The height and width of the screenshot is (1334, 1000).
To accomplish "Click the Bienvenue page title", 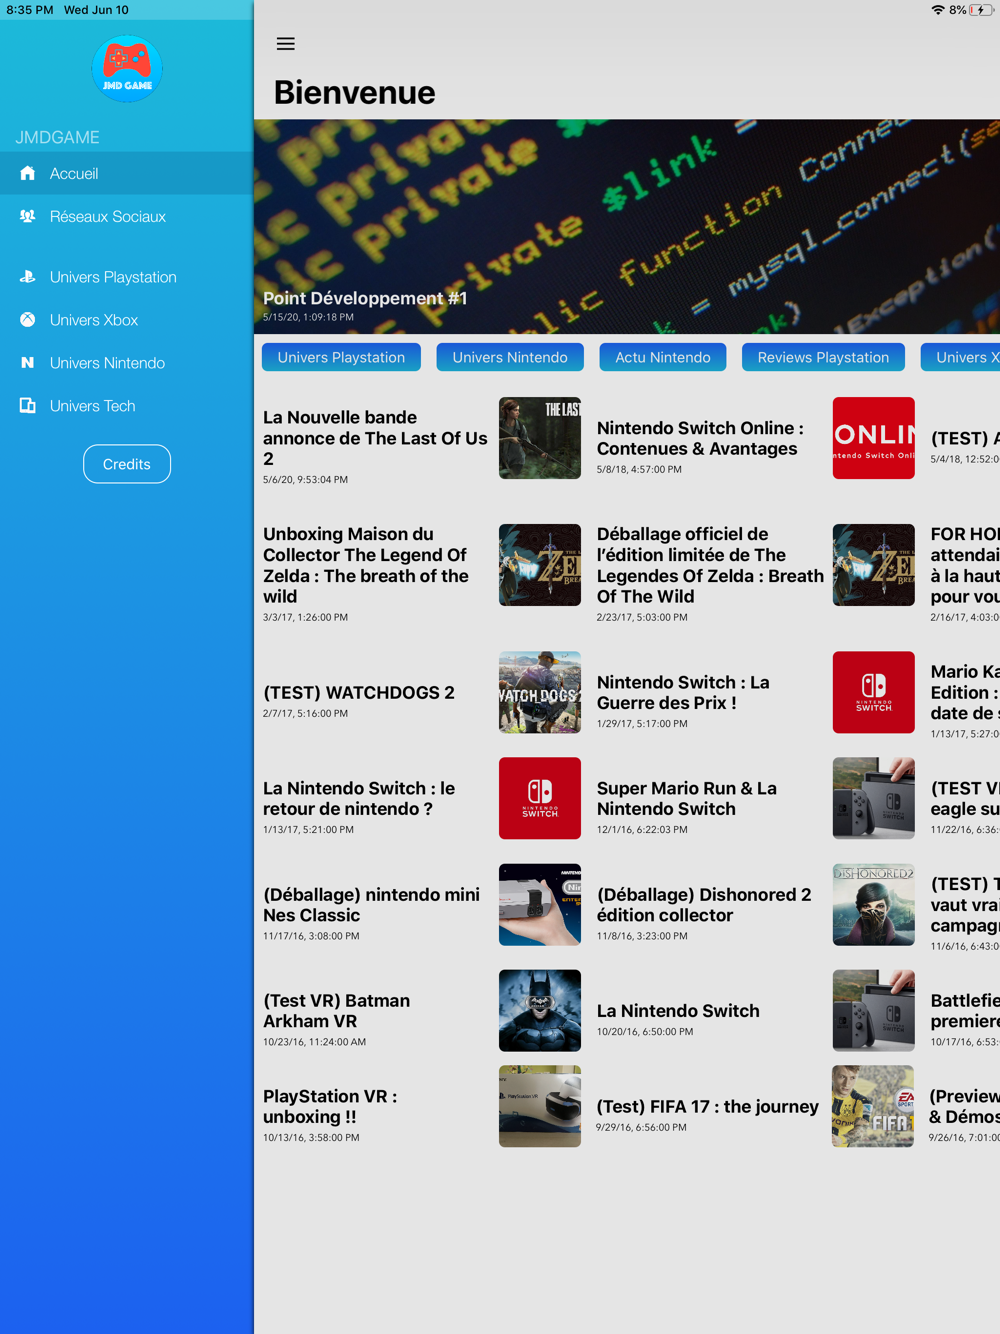I will [354, 92].
